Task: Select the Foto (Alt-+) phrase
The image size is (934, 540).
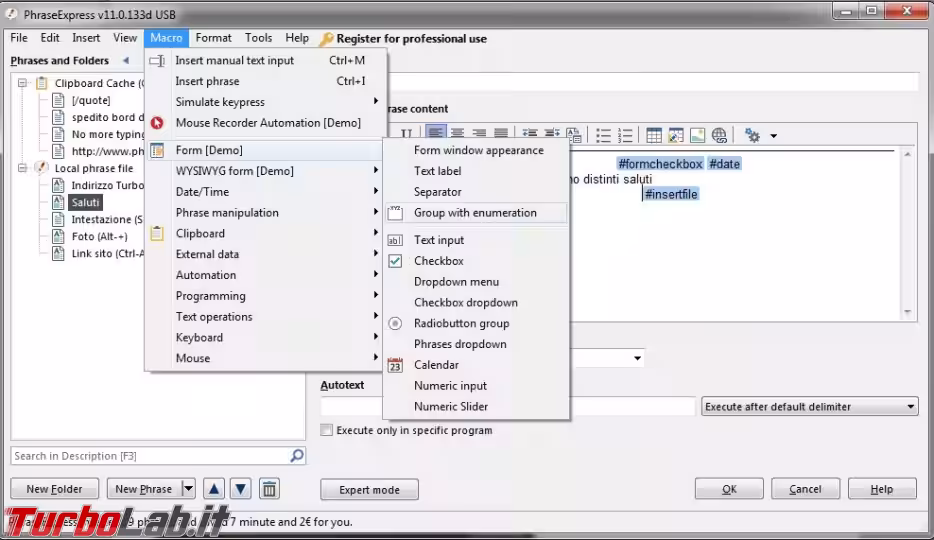Action: click(99, 236)
